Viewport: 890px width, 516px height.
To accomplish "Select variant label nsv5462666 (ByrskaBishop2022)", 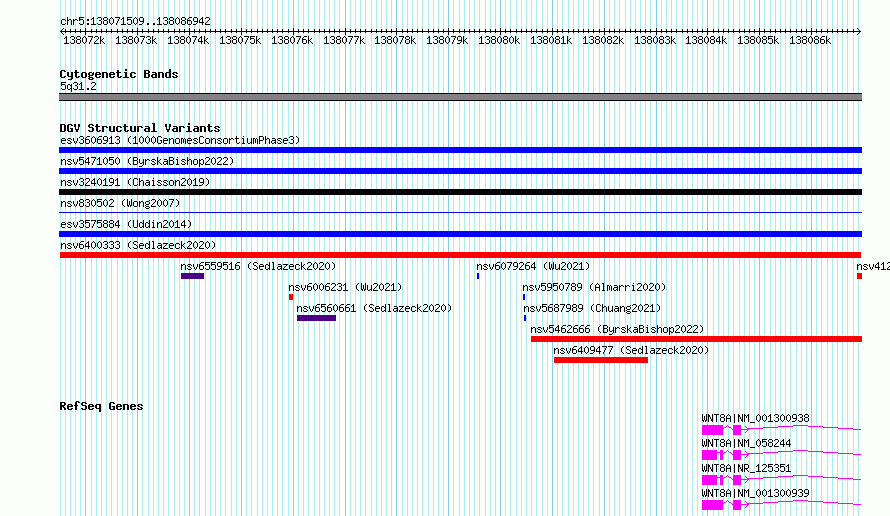I will pos(617,329).
